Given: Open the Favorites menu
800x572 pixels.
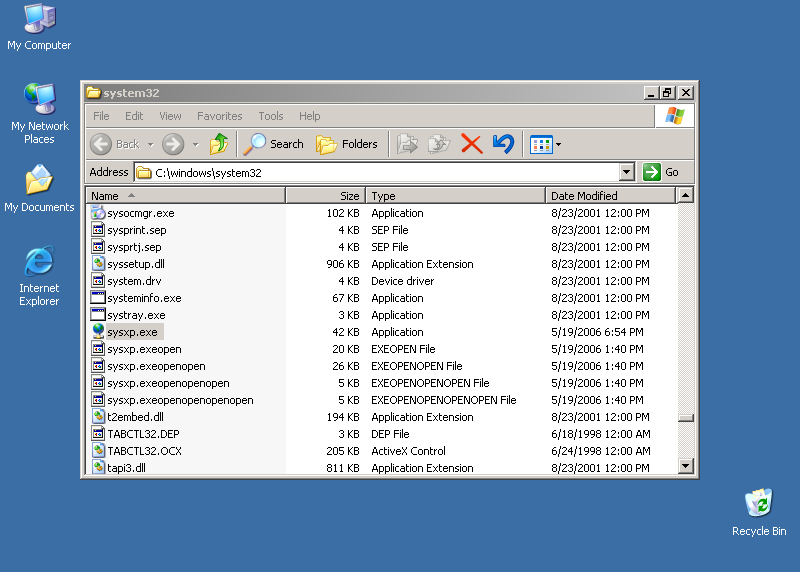Looking at the screenshot, I should [x=219, y=116].
